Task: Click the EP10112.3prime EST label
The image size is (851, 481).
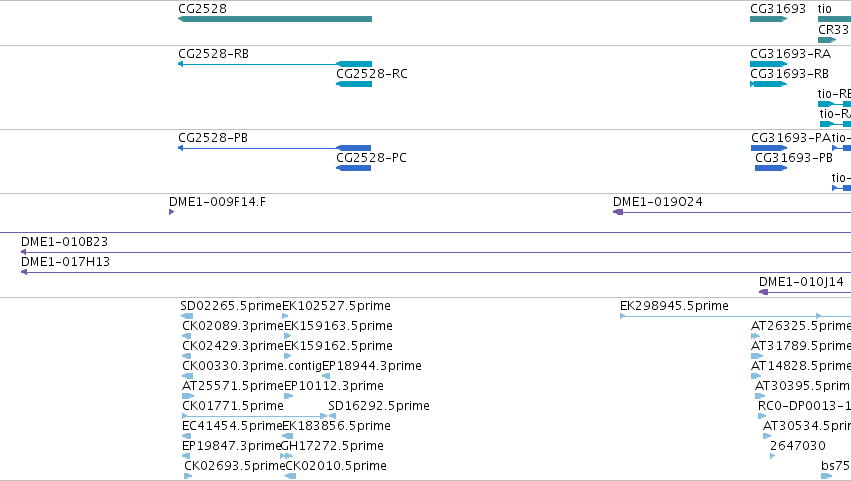Action: point(334,386)
